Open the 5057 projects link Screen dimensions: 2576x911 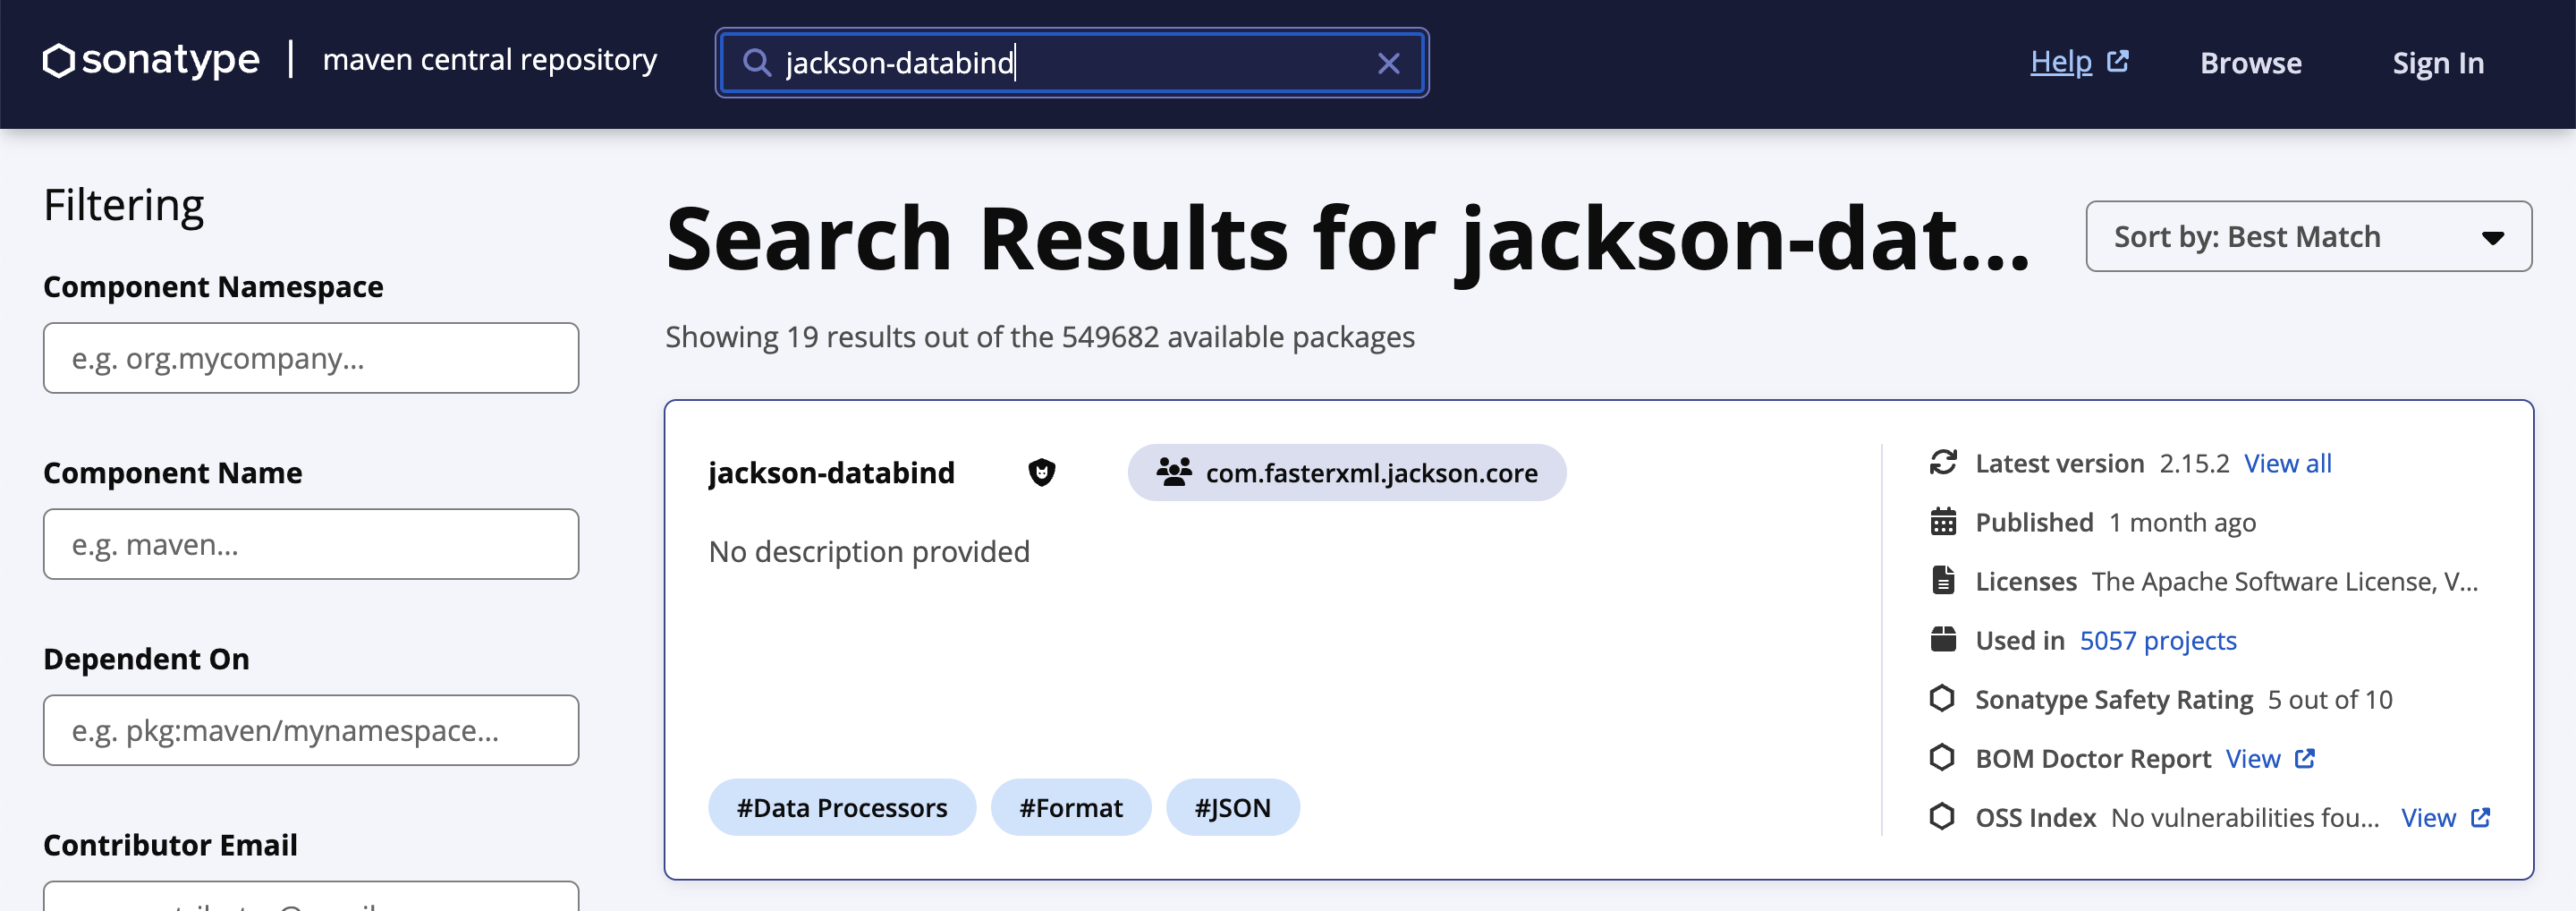pos(2158,640)
